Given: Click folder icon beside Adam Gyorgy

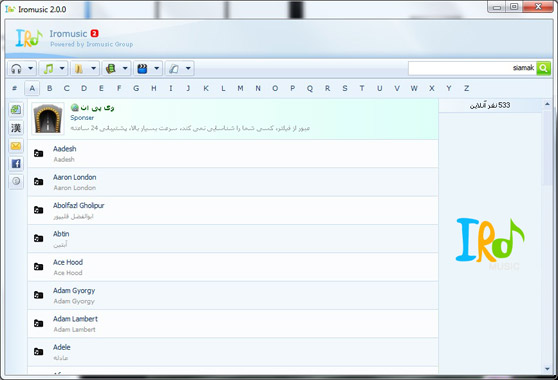Looking at the screenshot, I should [38, 295].
